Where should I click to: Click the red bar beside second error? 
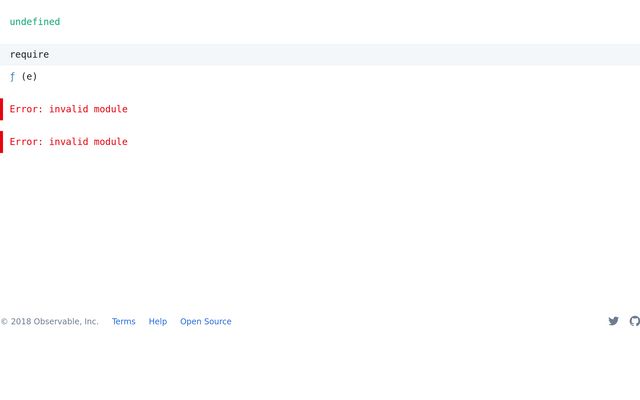2,142
